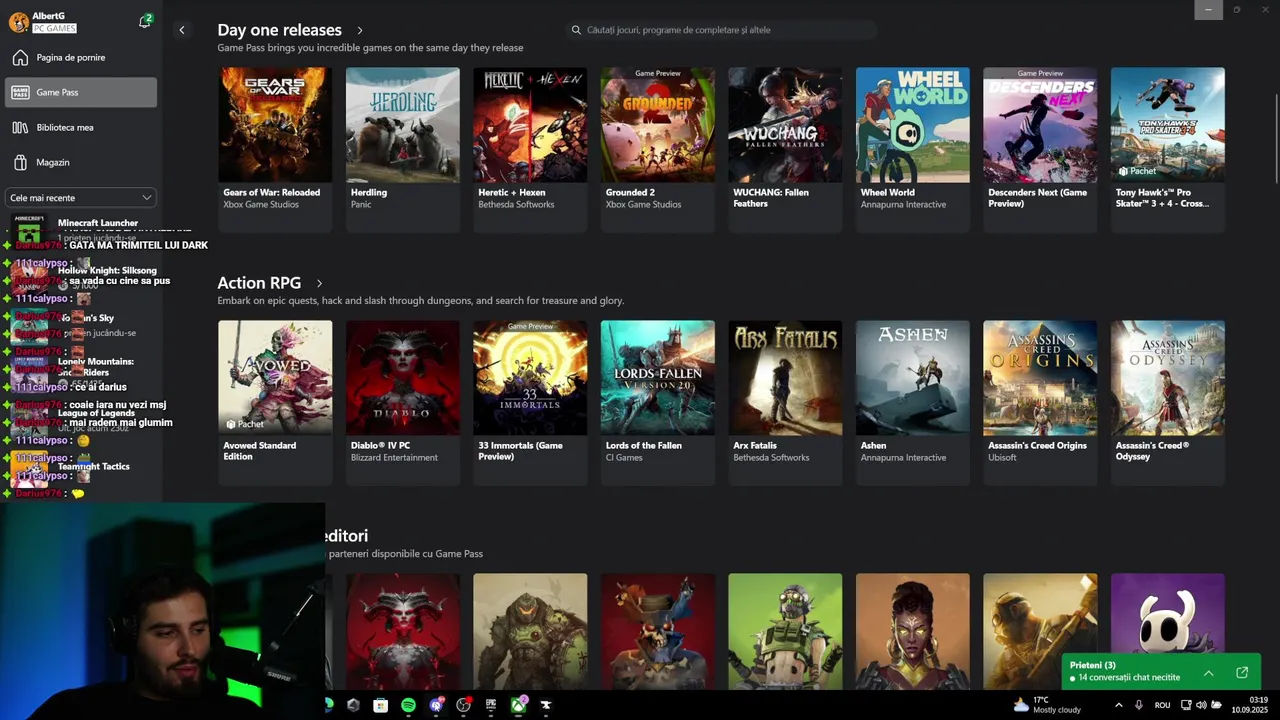This screenshot has height=720, width=1280.
Task: Open Prieteni (3) friends bar
Action: (x=1161, y=671)
